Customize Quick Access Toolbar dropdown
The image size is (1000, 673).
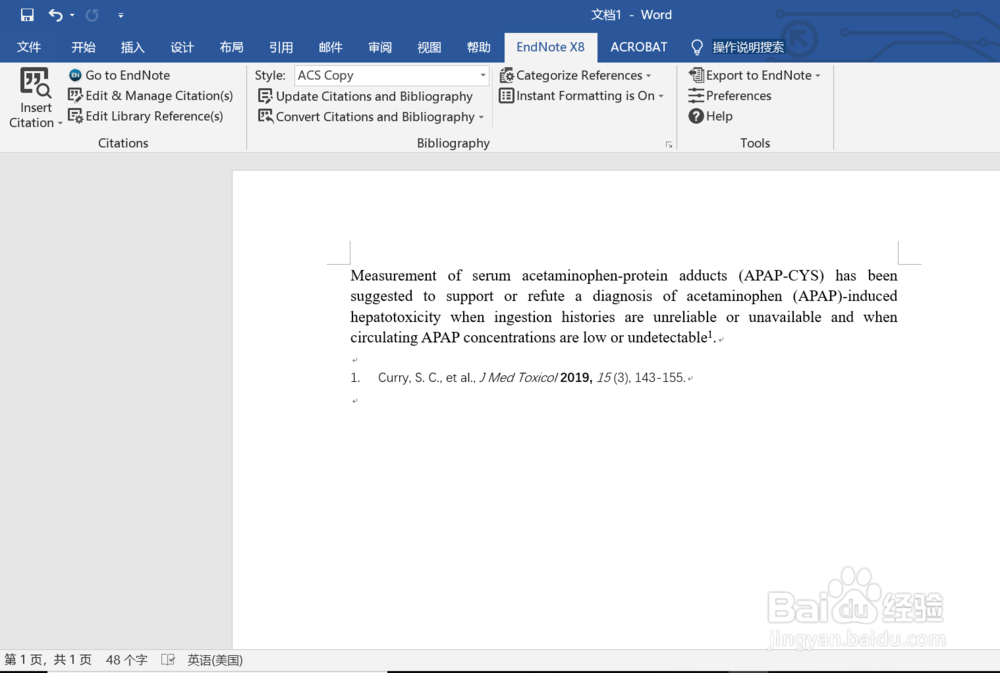tap(121, 15)
